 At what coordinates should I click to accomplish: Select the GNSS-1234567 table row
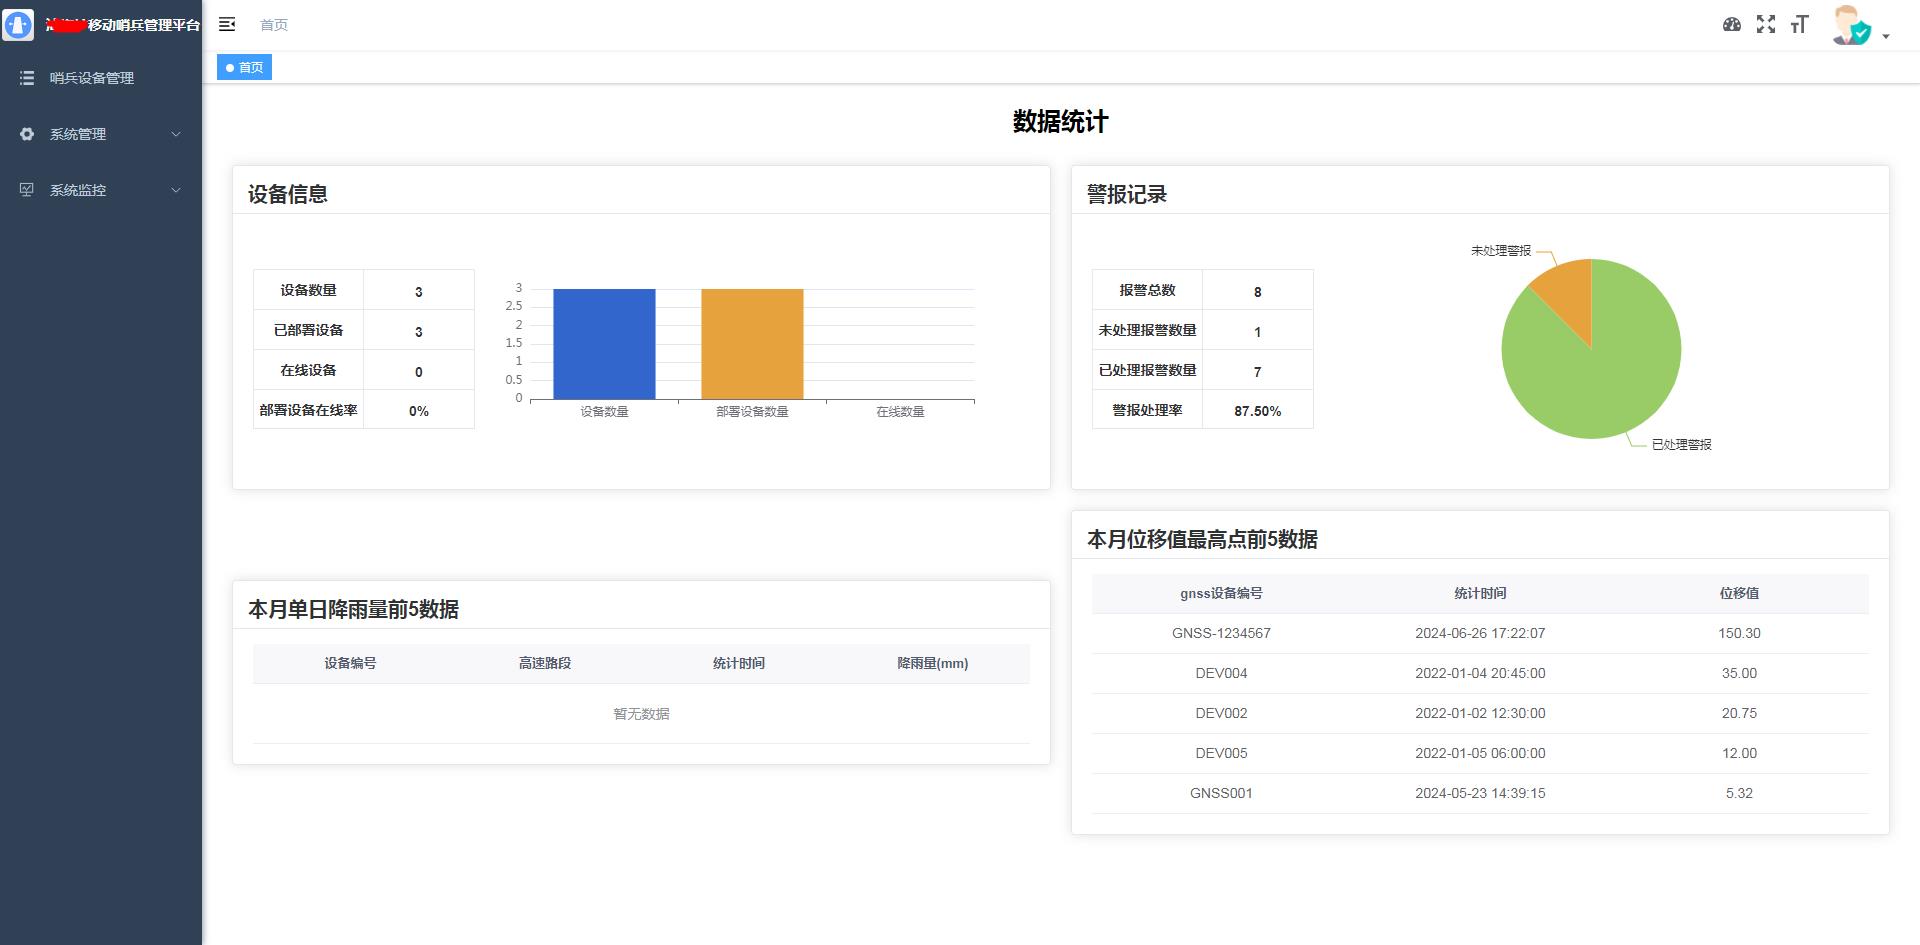click(x=1480, y=633)
